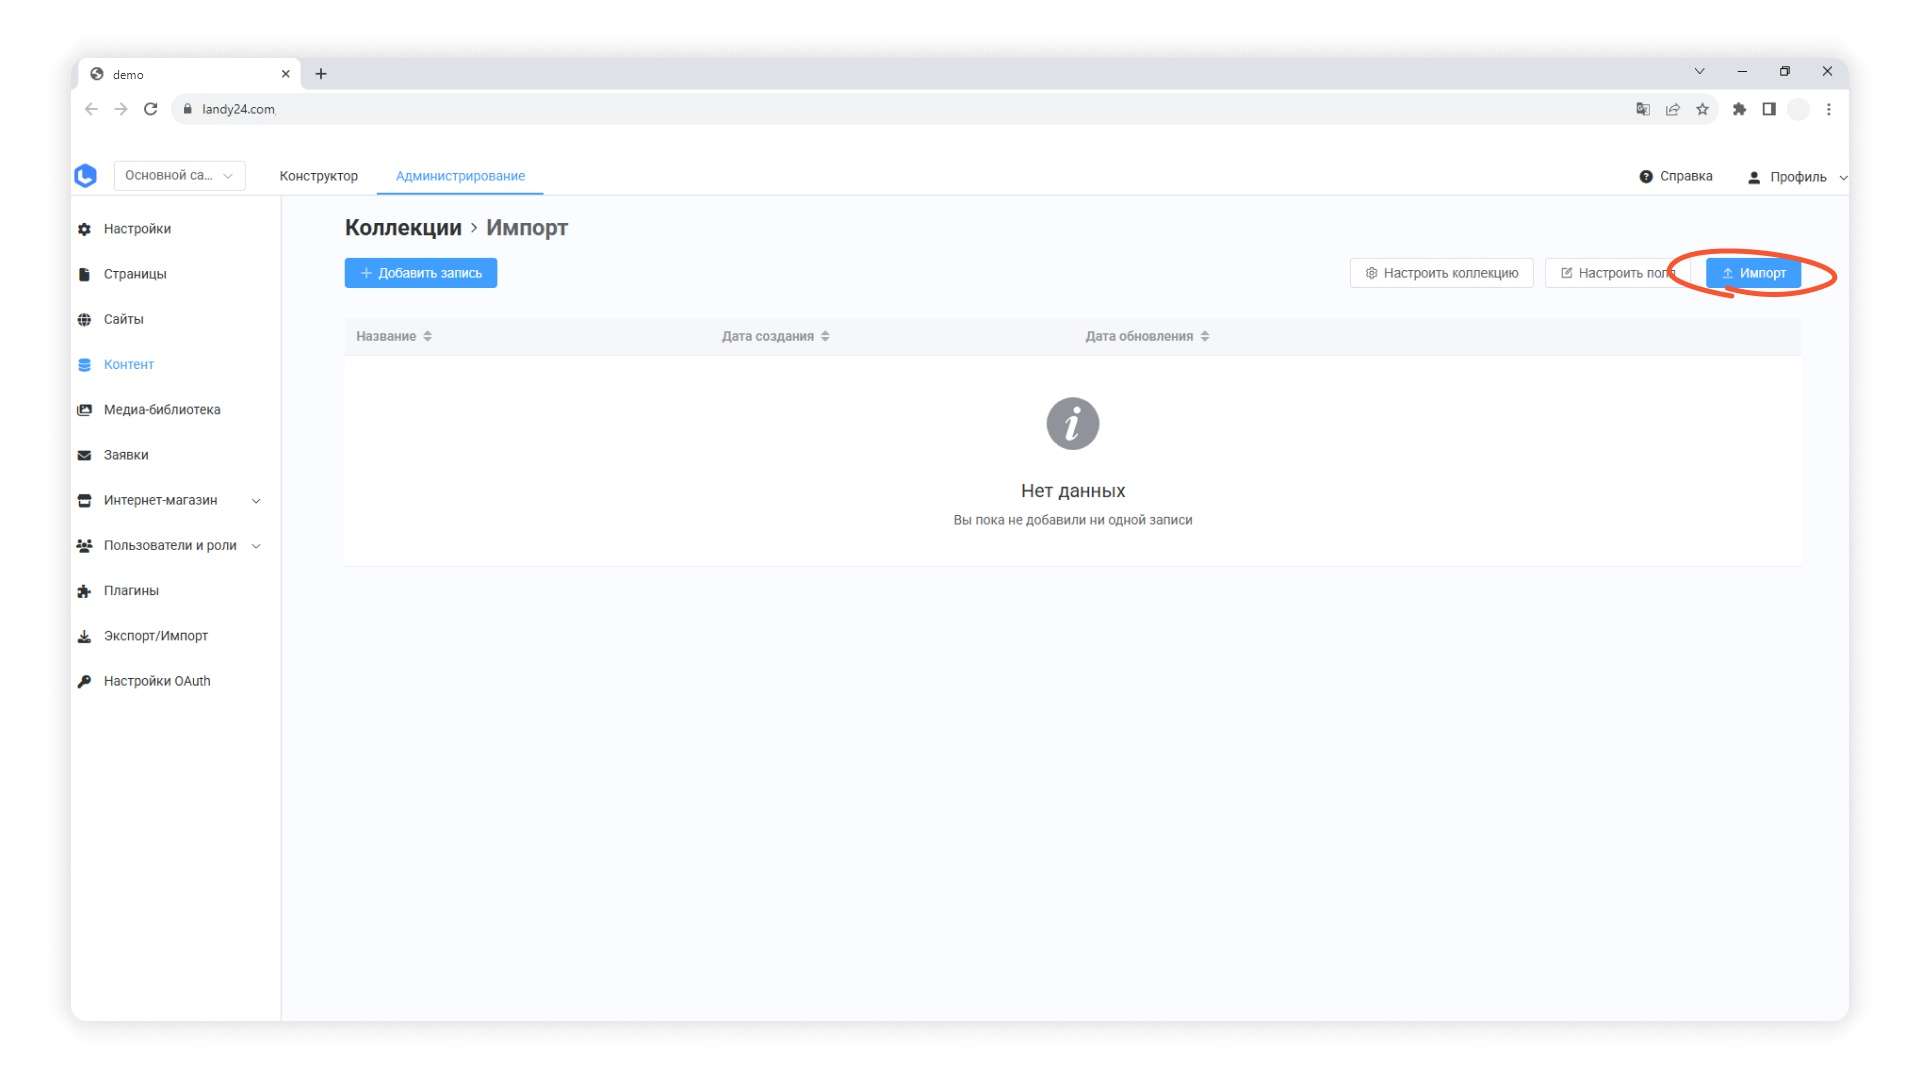Open Медиа-библиотека section
Viewport: 1920px width, 1080px height.
coord(161,410)
